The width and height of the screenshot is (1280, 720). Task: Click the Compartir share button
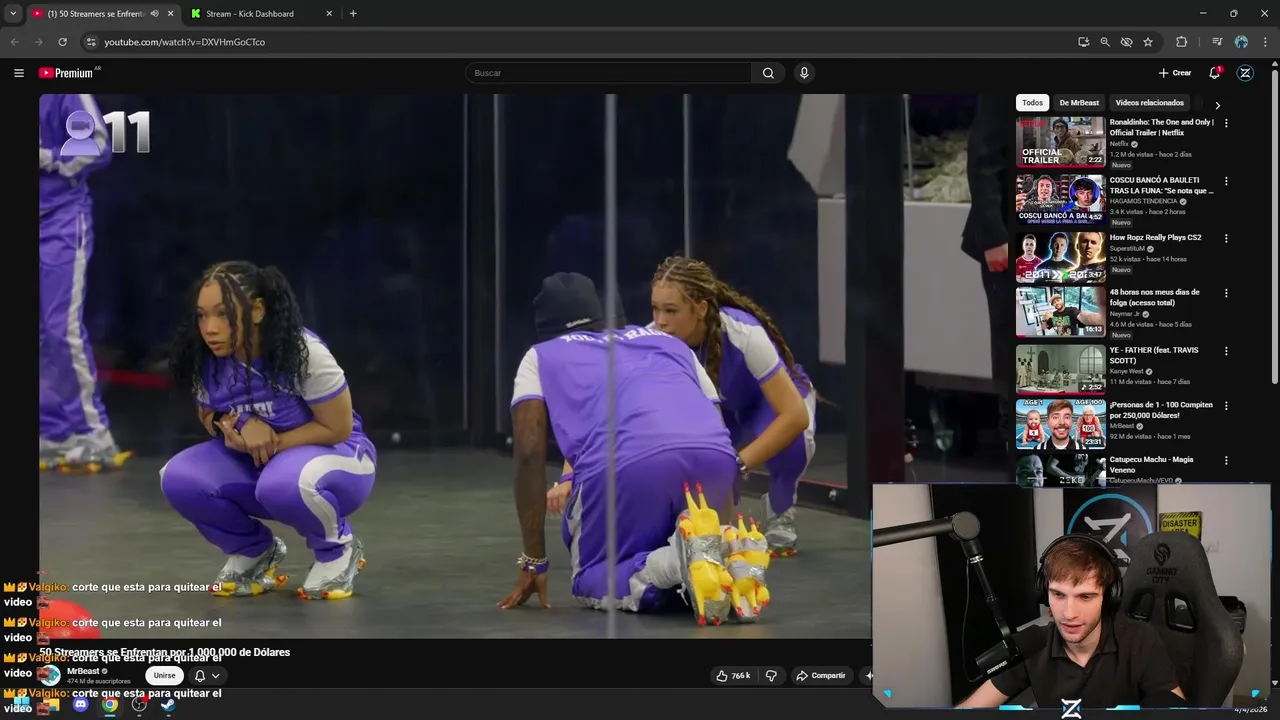coord(821,676)
